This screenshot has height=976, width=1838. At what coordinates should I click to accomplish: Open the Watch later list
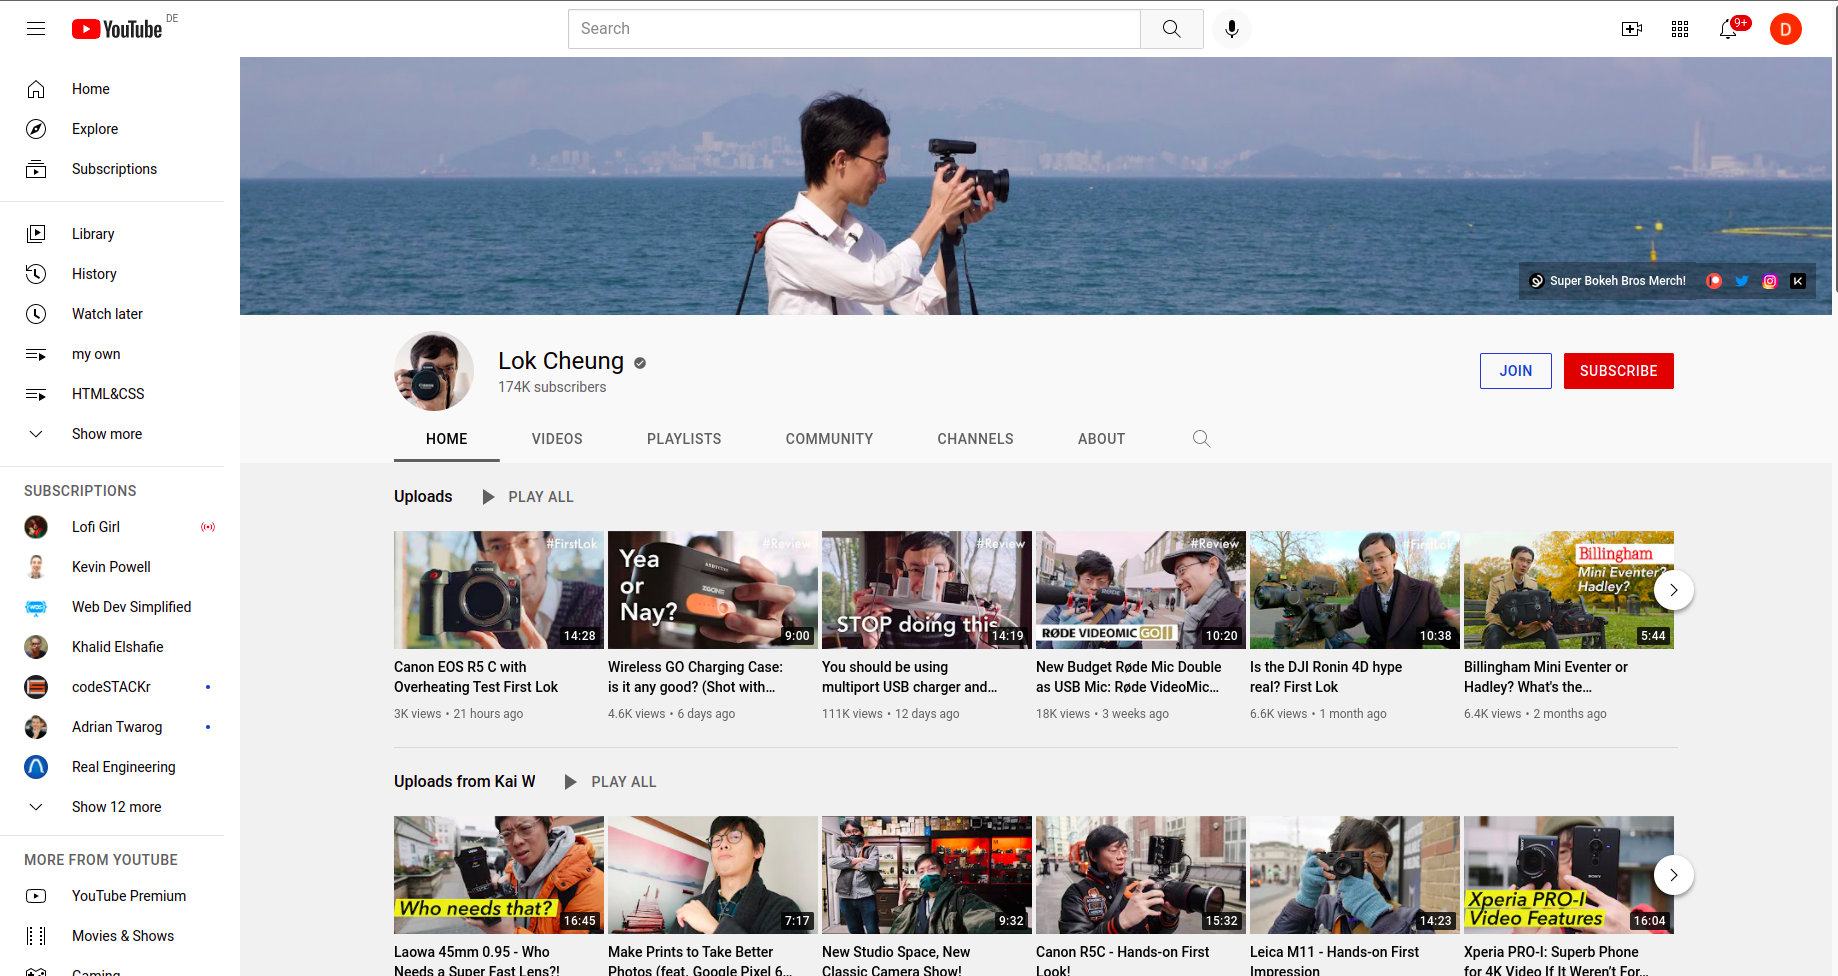[112, 314]
